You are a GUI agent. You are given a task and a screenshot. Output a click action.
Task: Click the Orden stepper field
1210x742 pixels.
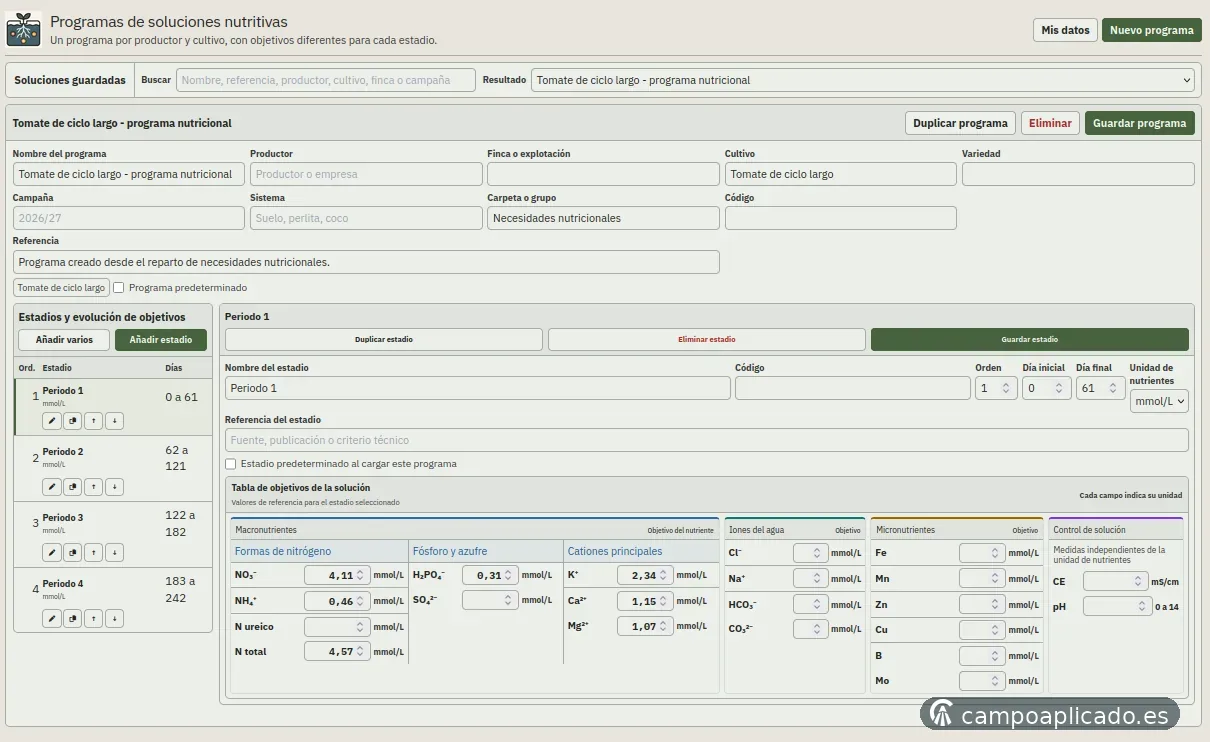pyautogui.click(x=996, y=388)
